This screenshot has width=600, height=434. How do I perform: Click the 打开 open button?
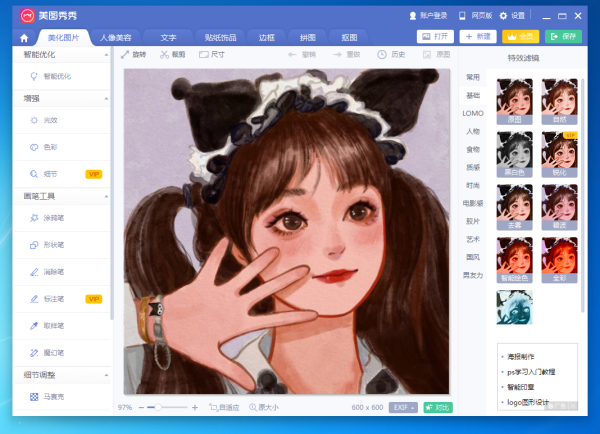pyautogui.click(x=435, y=36)
